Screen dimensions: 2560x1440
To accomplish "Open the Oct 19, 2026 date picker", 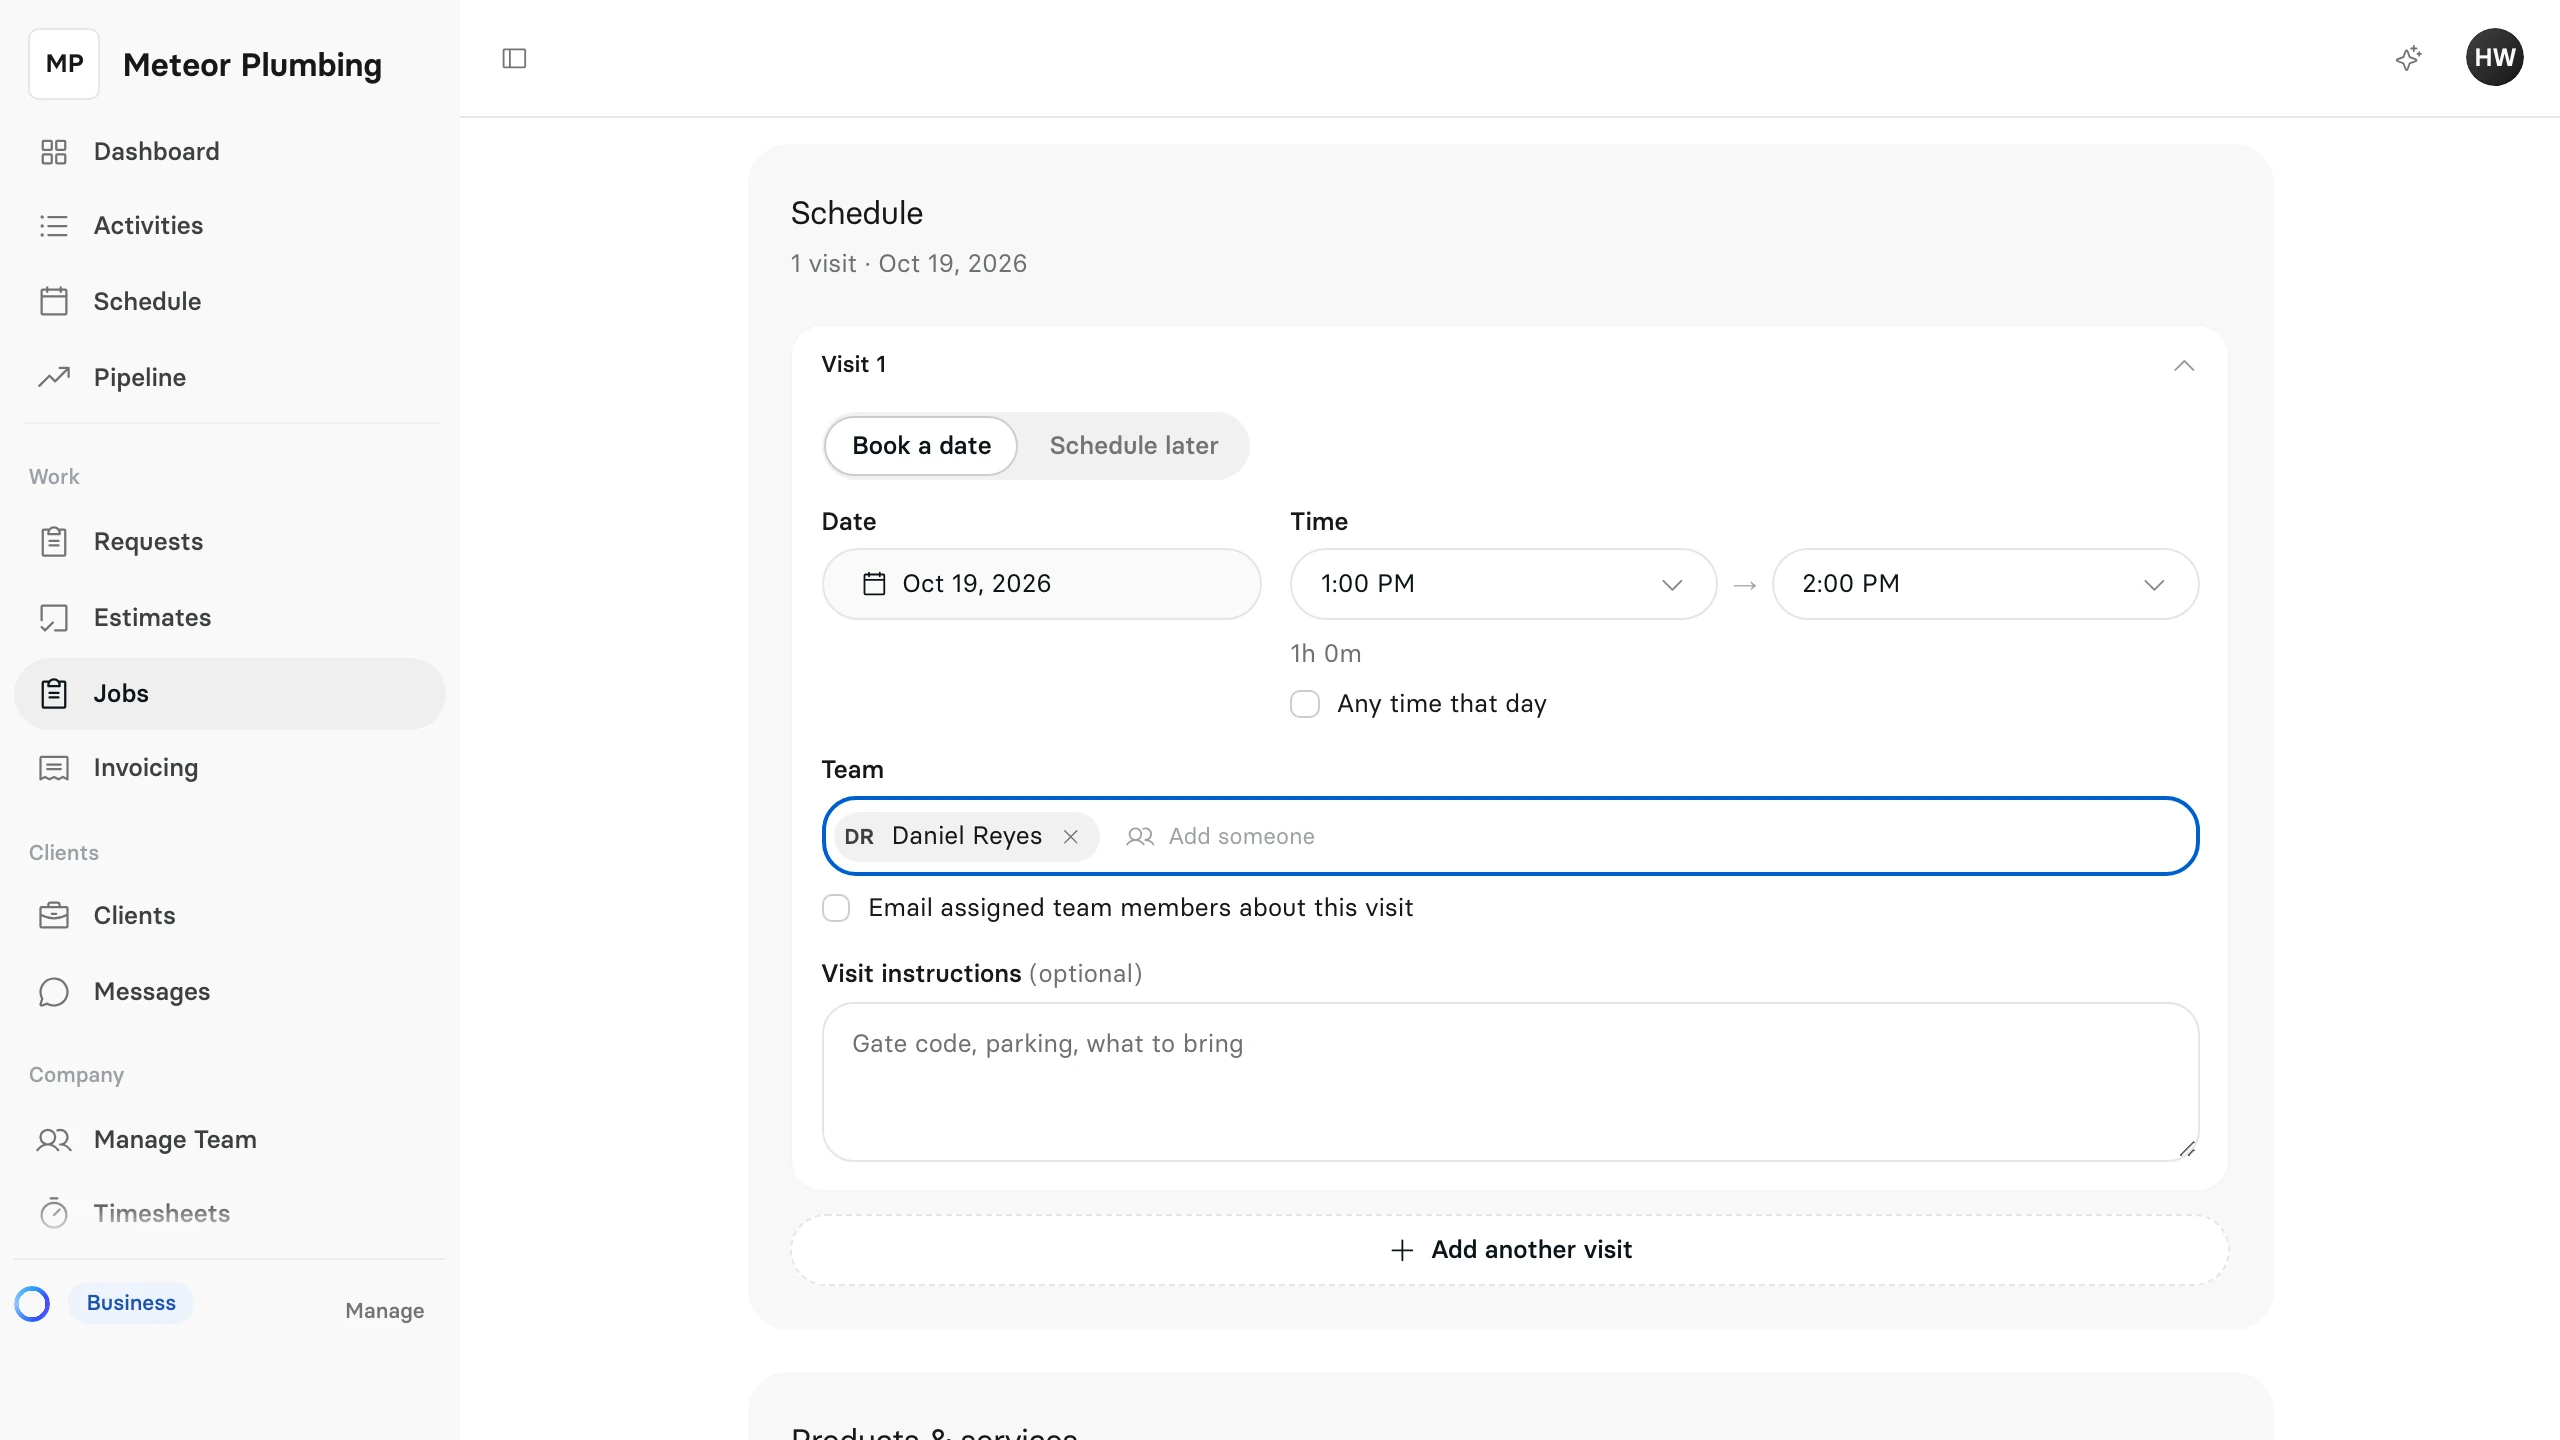I will coord(1041,584).
